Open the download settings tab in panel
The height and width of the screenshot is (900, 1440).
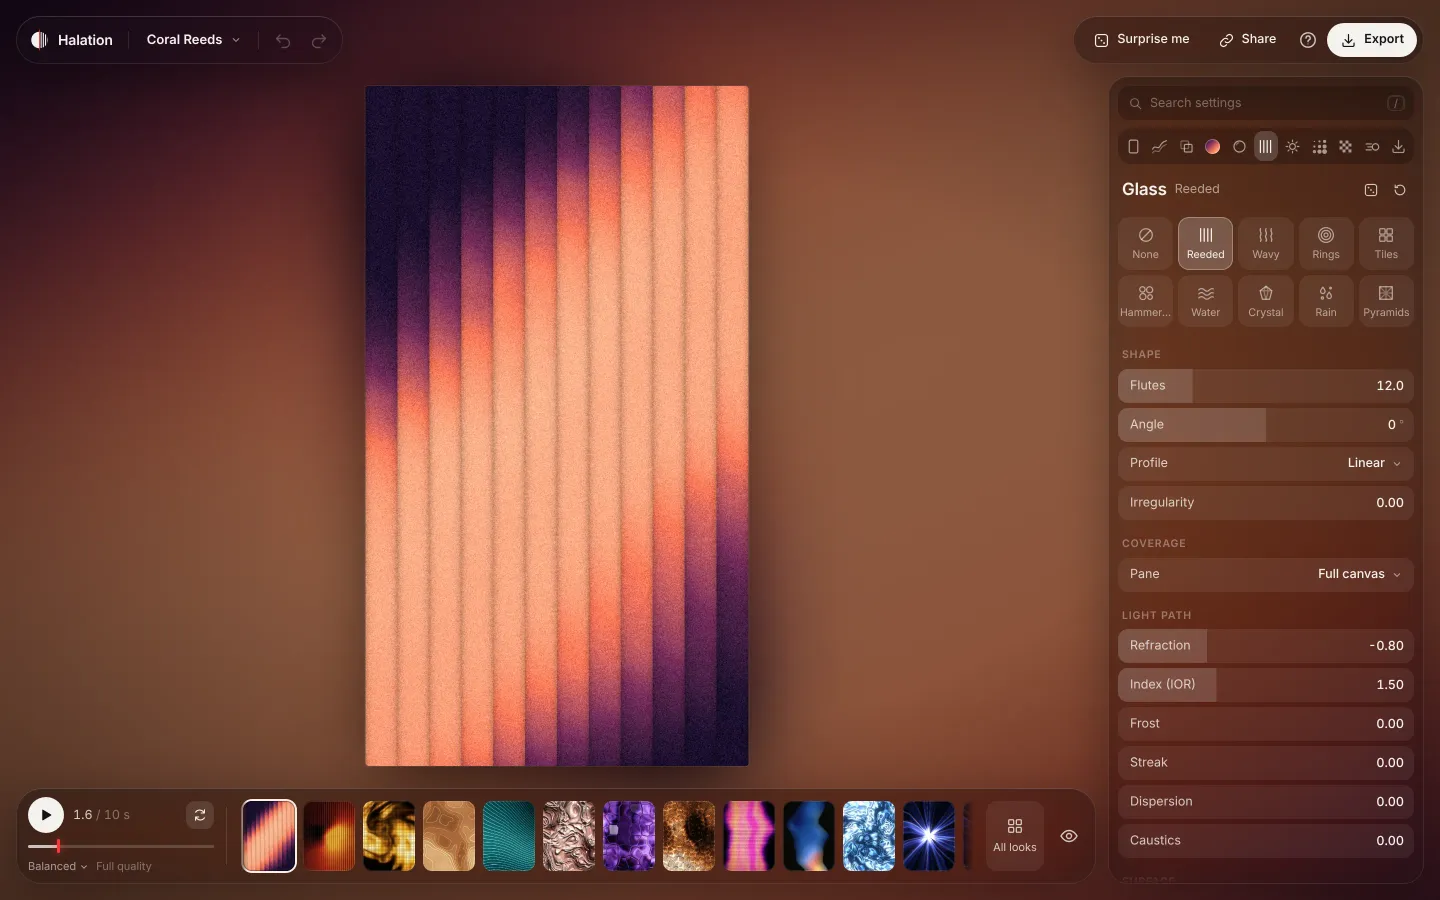click(1399, 147)
